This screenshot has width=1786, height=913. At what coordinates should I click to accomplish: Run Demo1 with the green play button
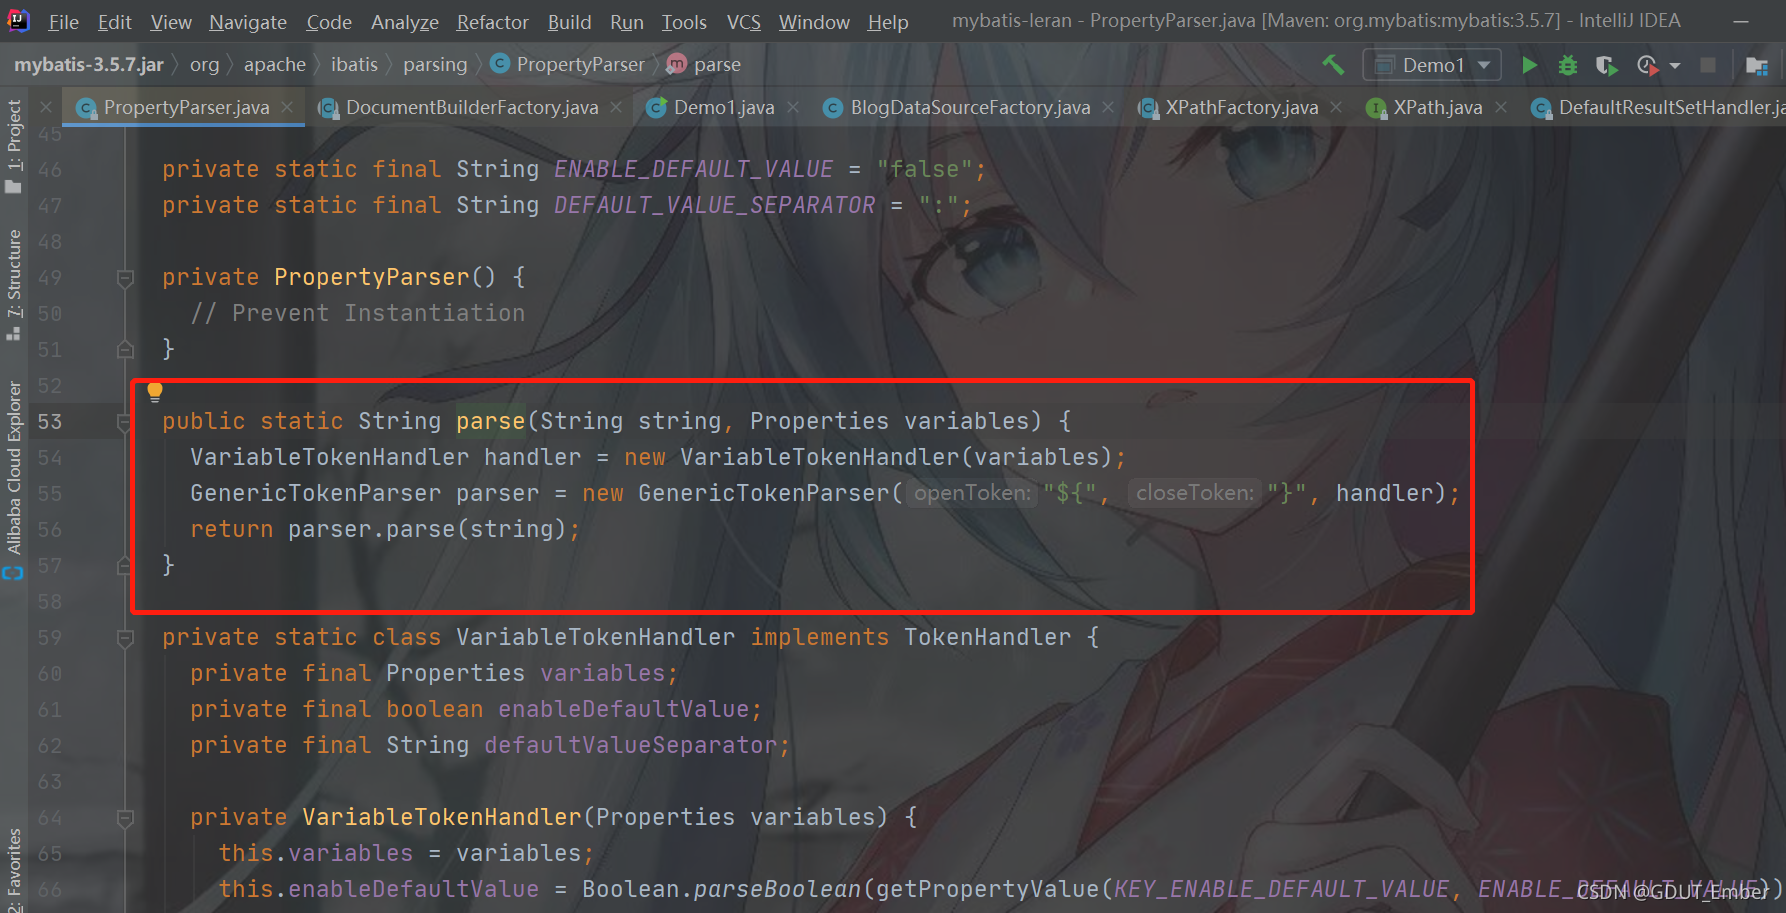pyautogui.click(x=1529, y=65)
